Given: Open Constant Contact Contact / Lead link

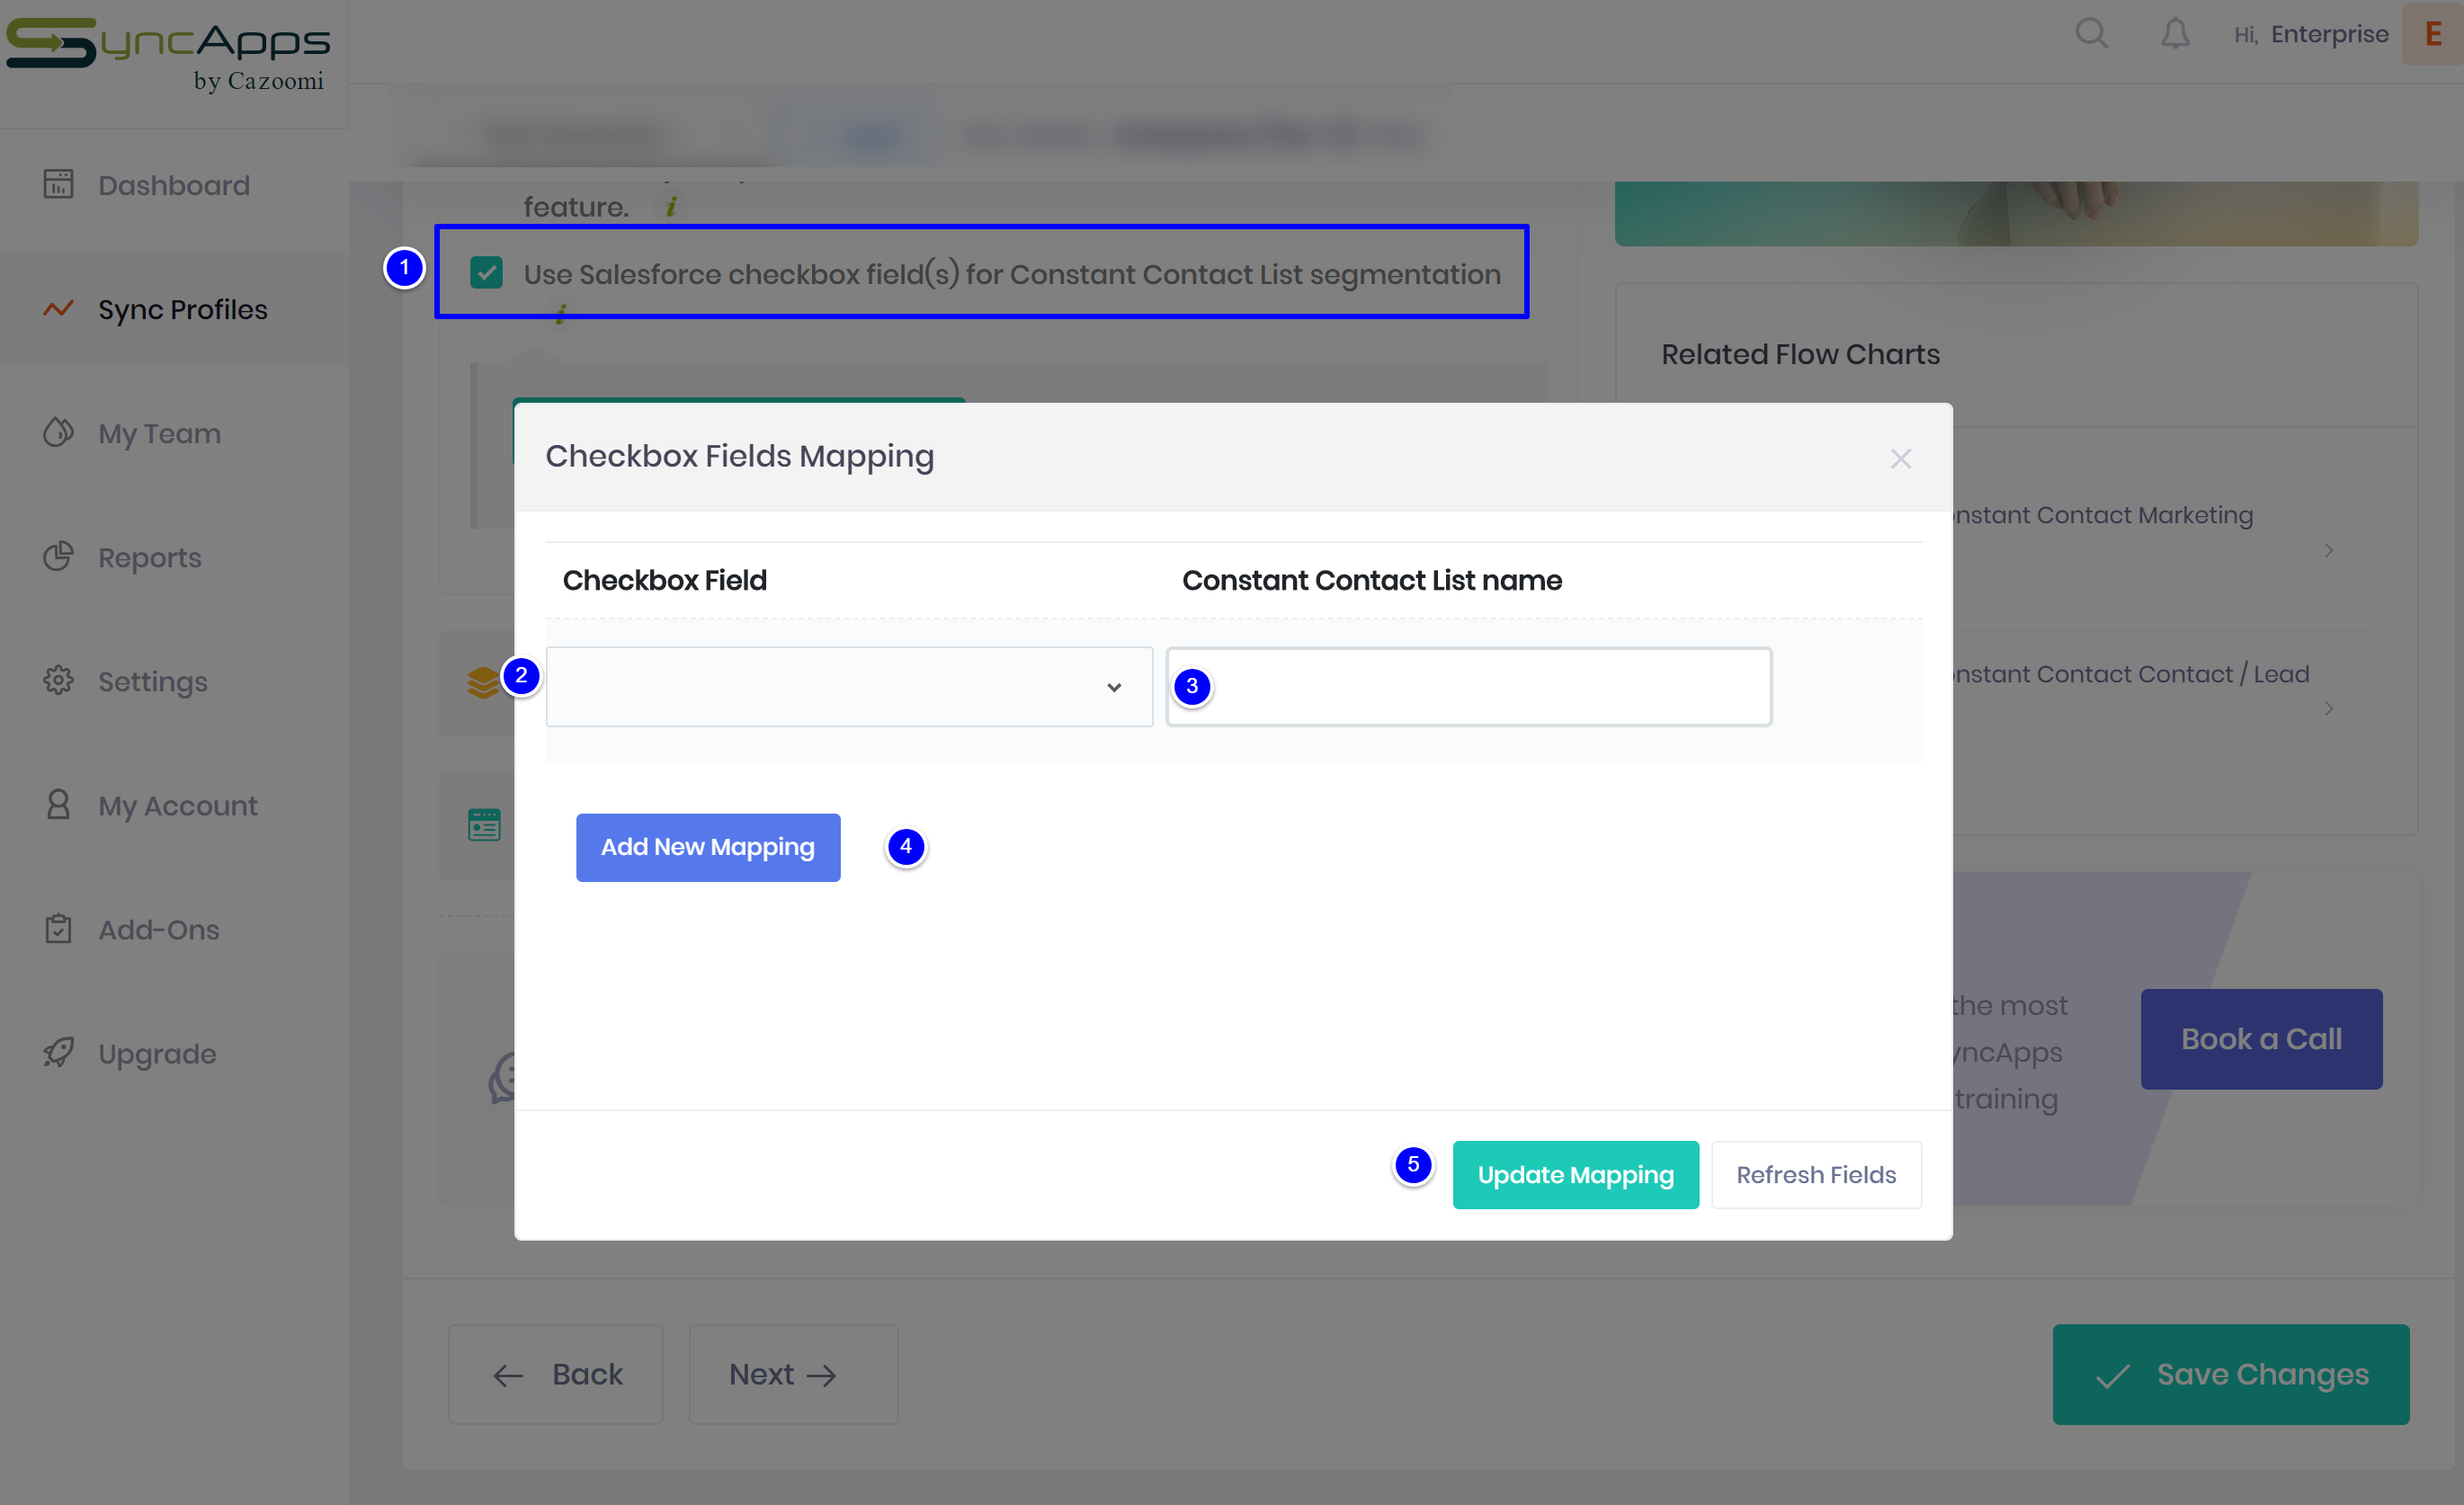Looking at the screenshot, I should (2131, 674).
